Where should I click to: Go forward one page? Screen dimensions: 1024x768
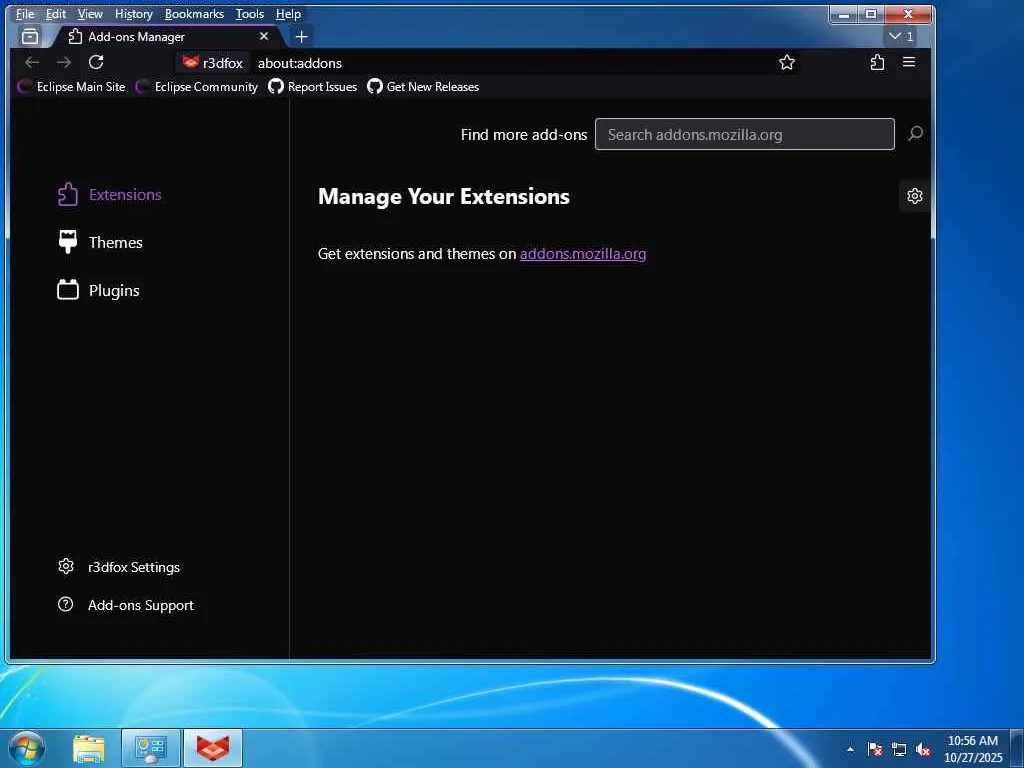coord(63,63)
